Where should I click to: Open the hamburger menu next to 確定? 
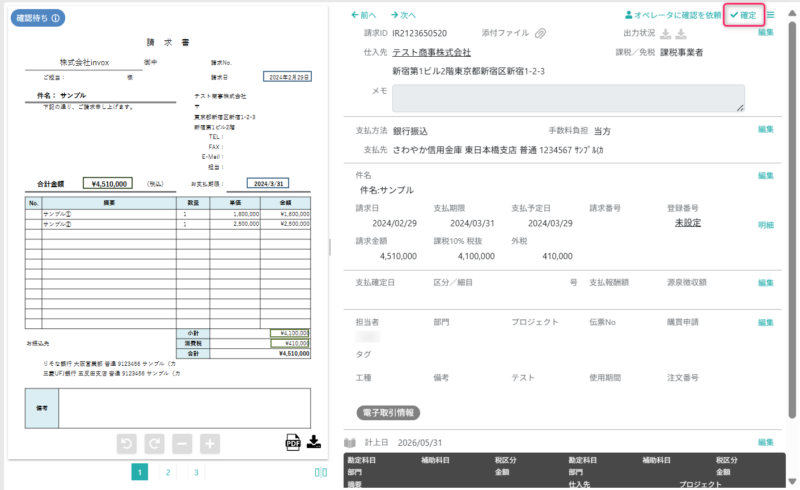pyautogui.click(x=770, y=15)
